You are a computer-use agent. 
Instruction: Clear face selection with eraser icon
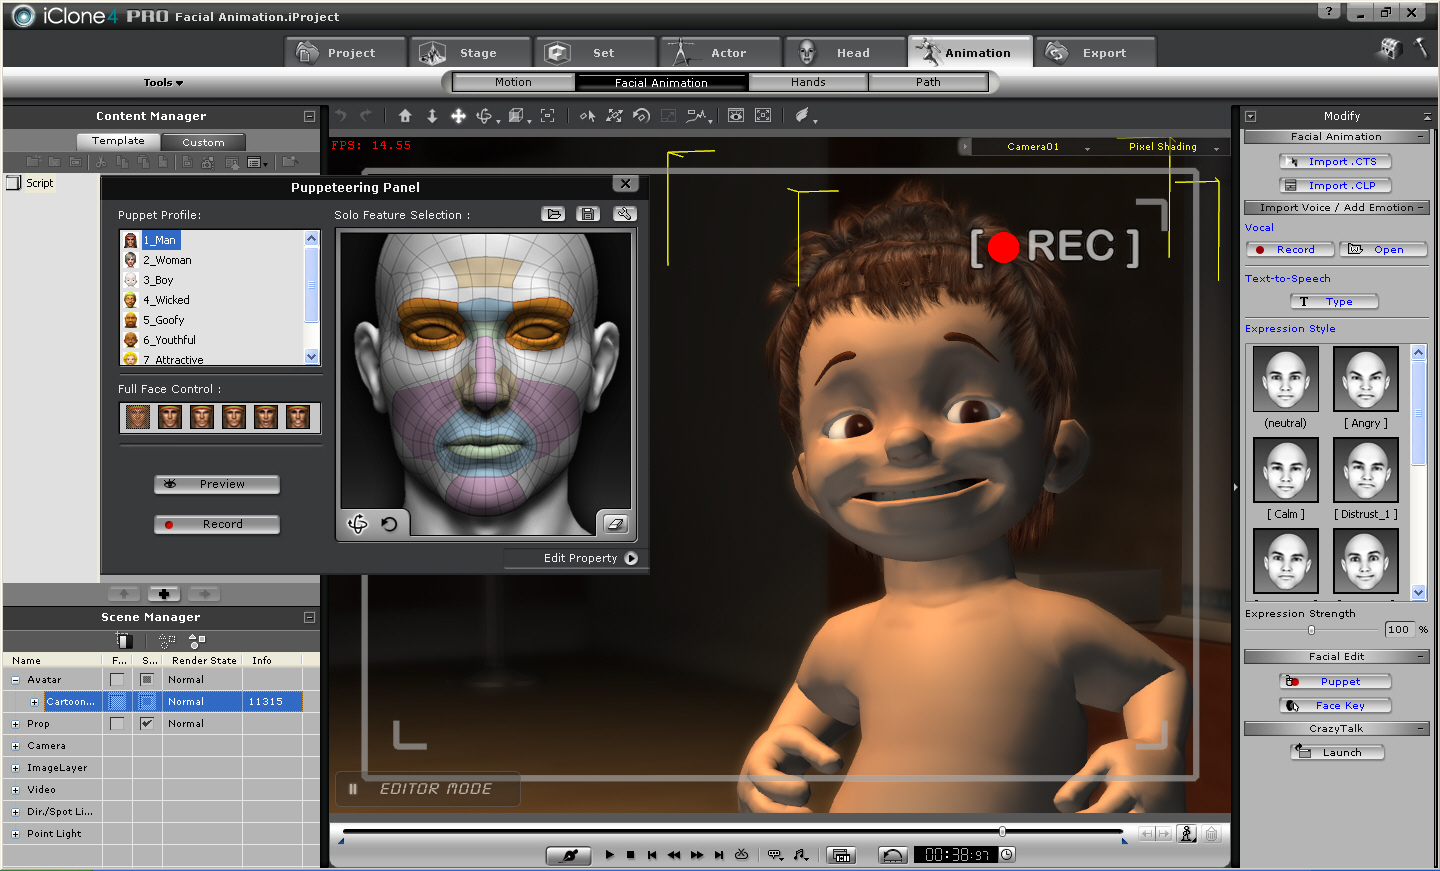pos(614,523)
